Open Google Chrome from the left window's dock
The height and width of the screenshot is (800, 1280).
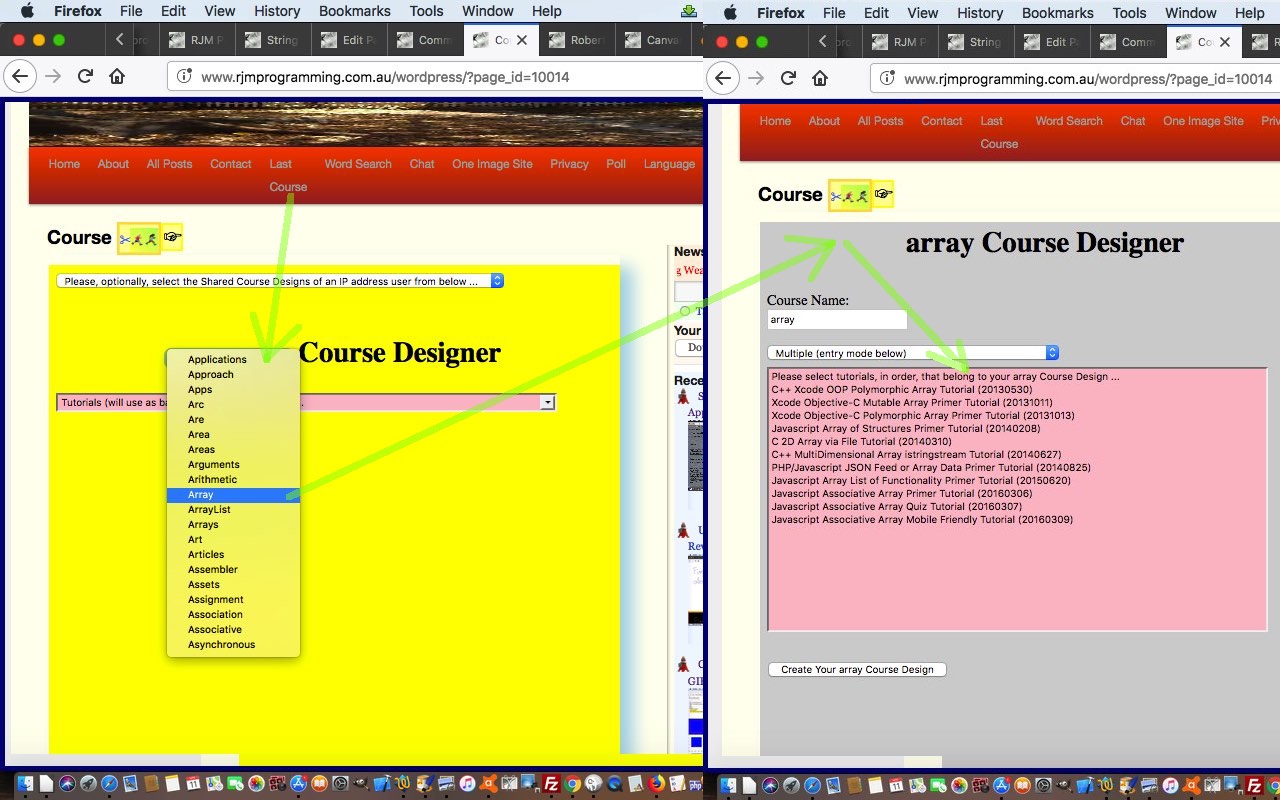(x=572, y=784)
